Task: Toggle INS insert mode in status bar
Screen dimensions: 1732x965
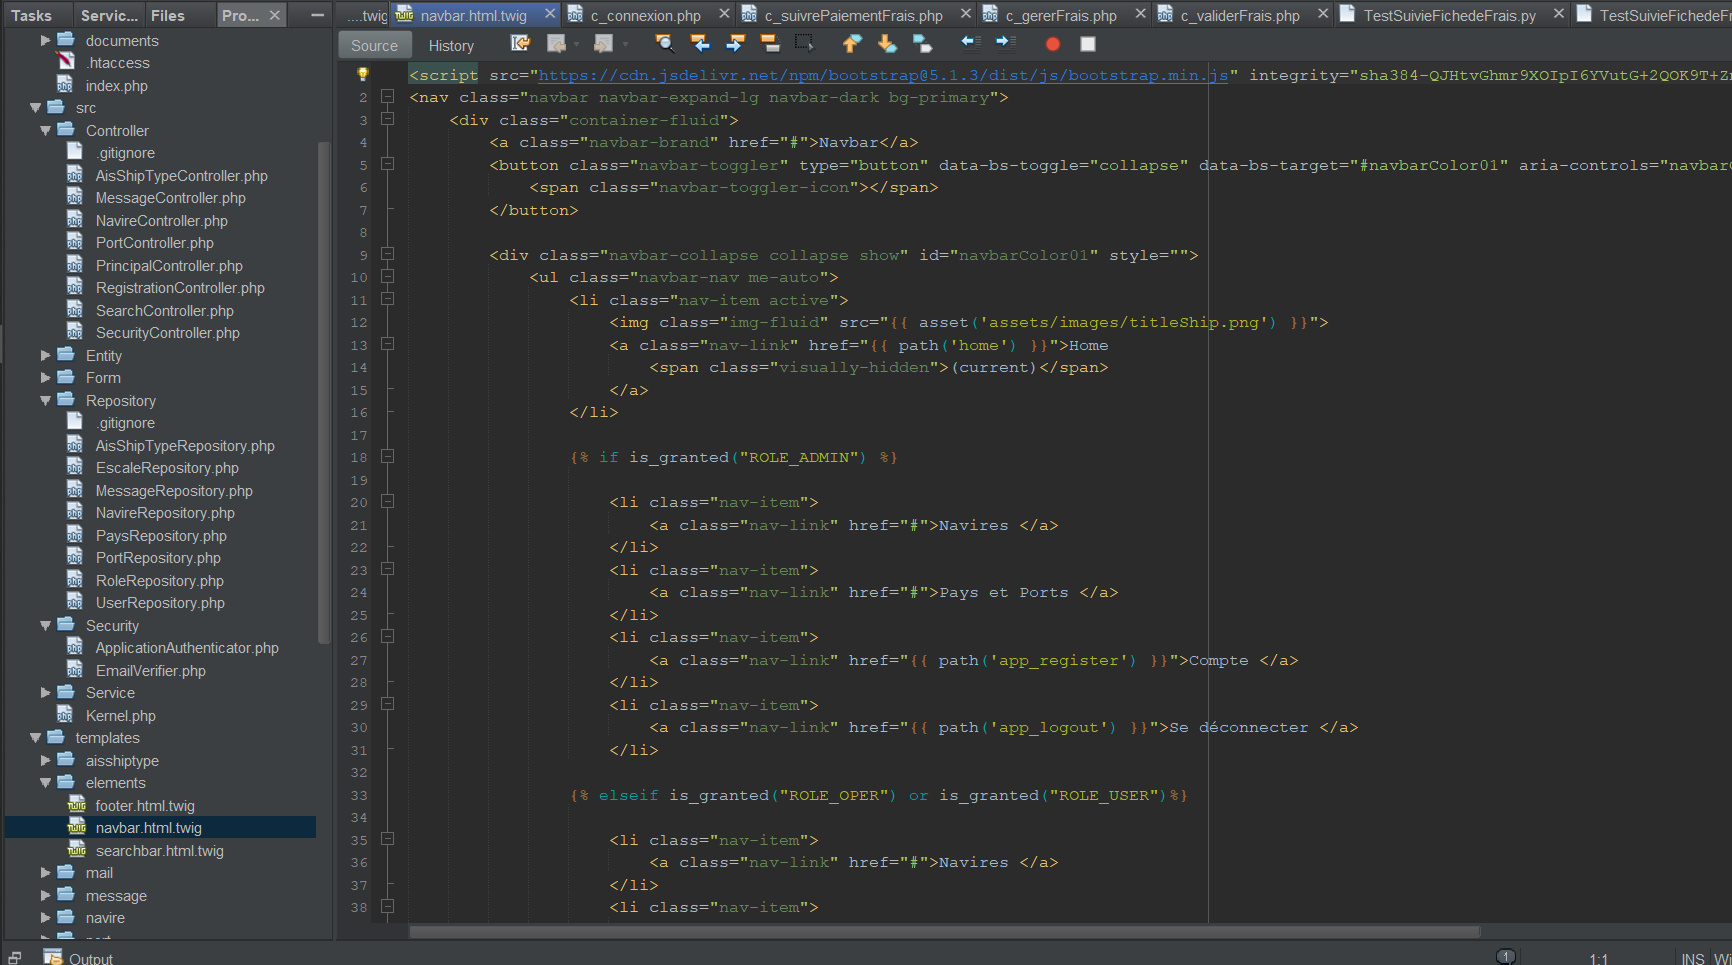Action: pos(1693,958)
